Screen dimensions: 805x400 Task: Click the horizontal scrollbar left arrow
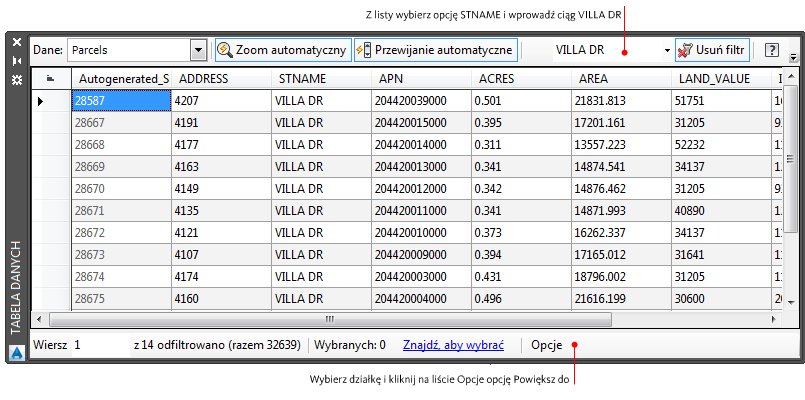(x=39, y=319)
